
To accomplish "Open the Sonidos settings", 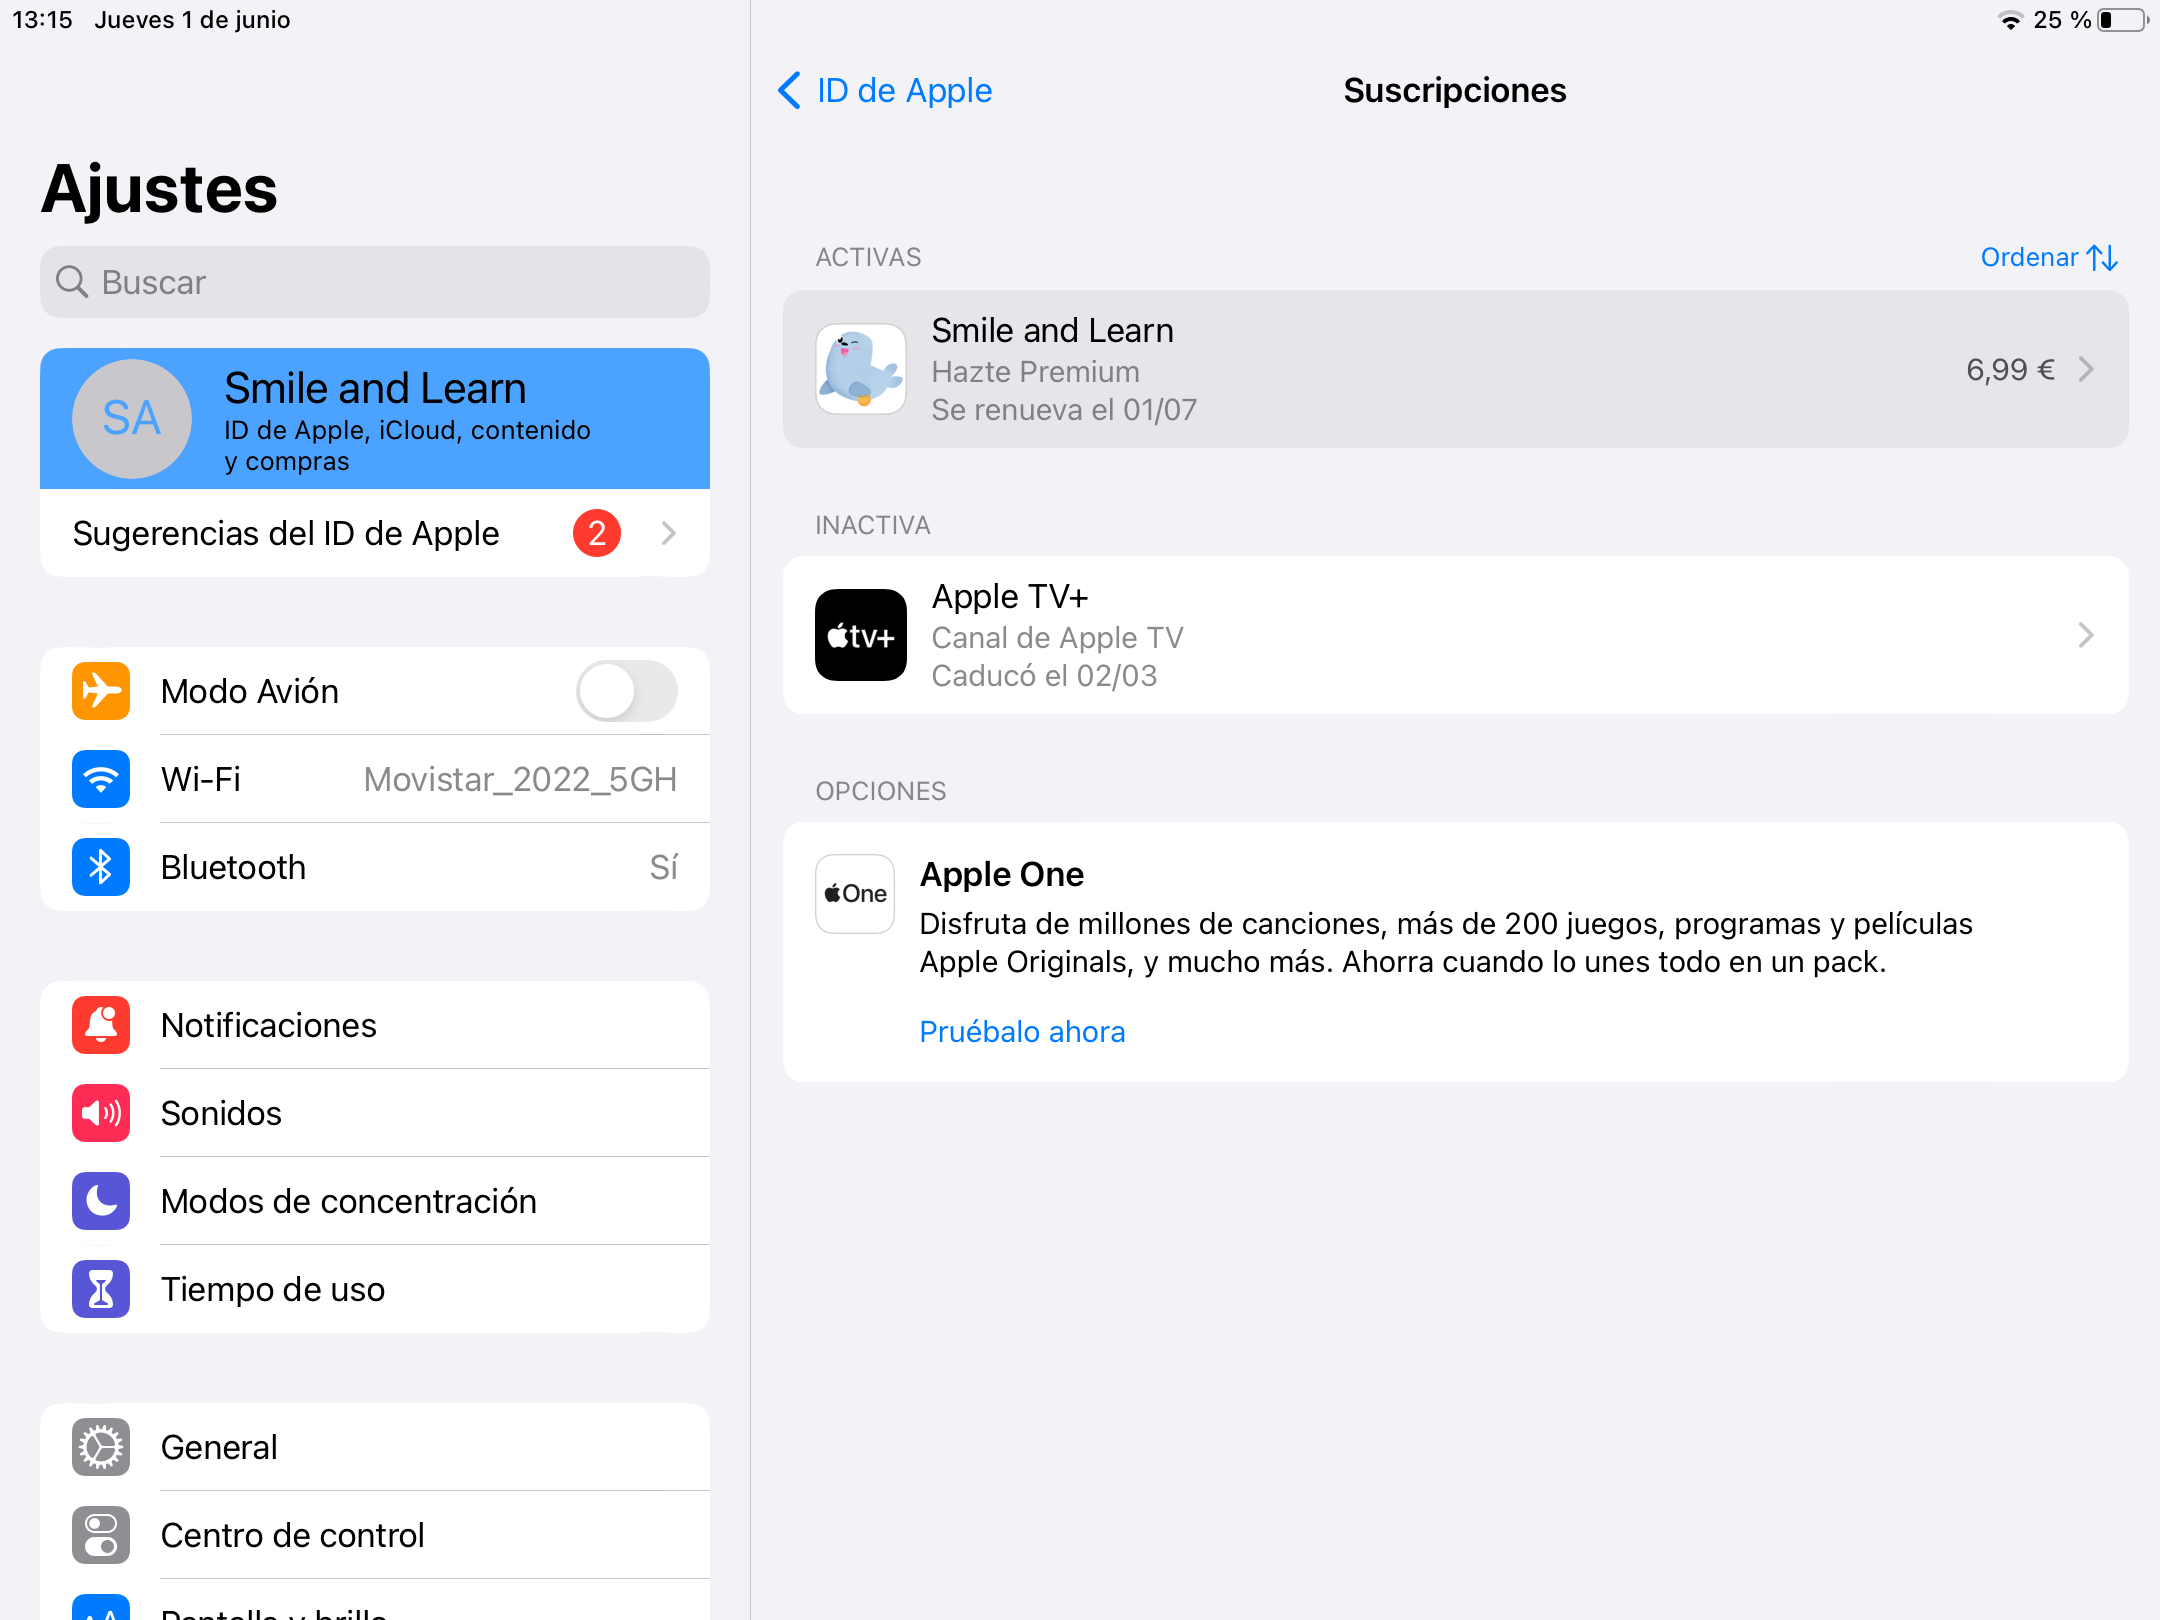I will [375, 1113].
